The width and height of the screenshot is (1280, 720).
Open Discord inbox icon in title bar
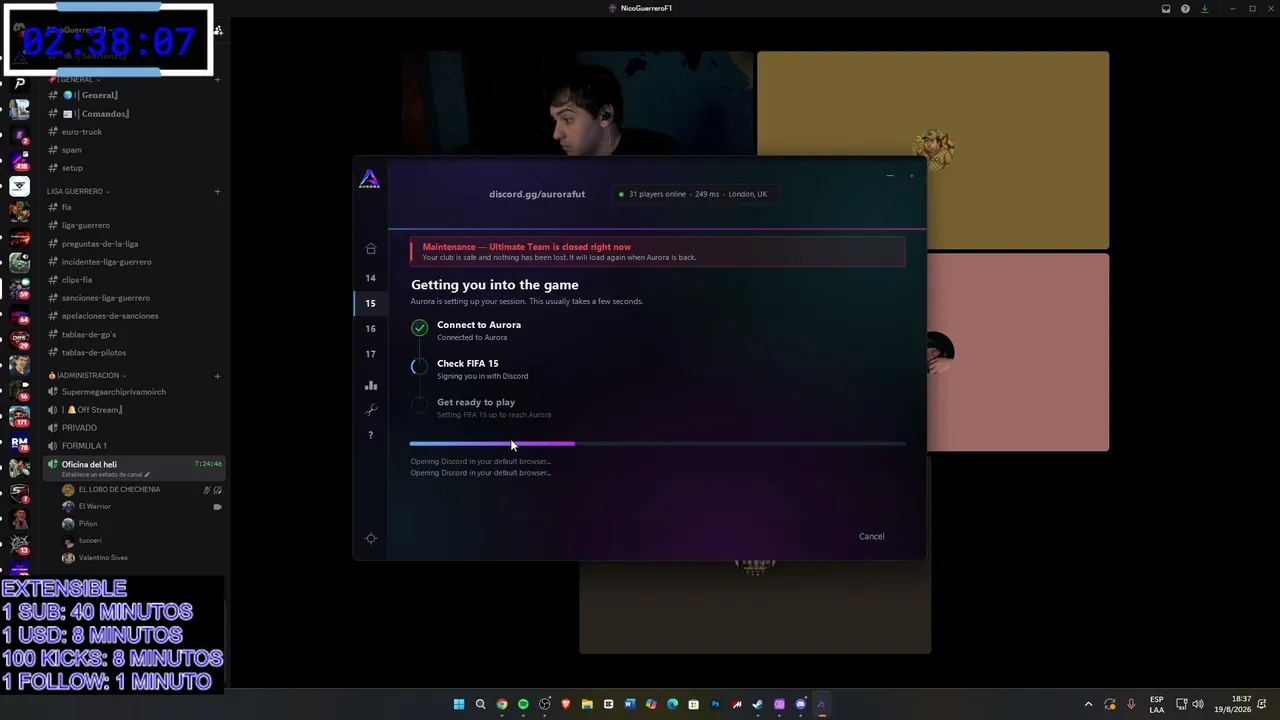coord(1166,8)
